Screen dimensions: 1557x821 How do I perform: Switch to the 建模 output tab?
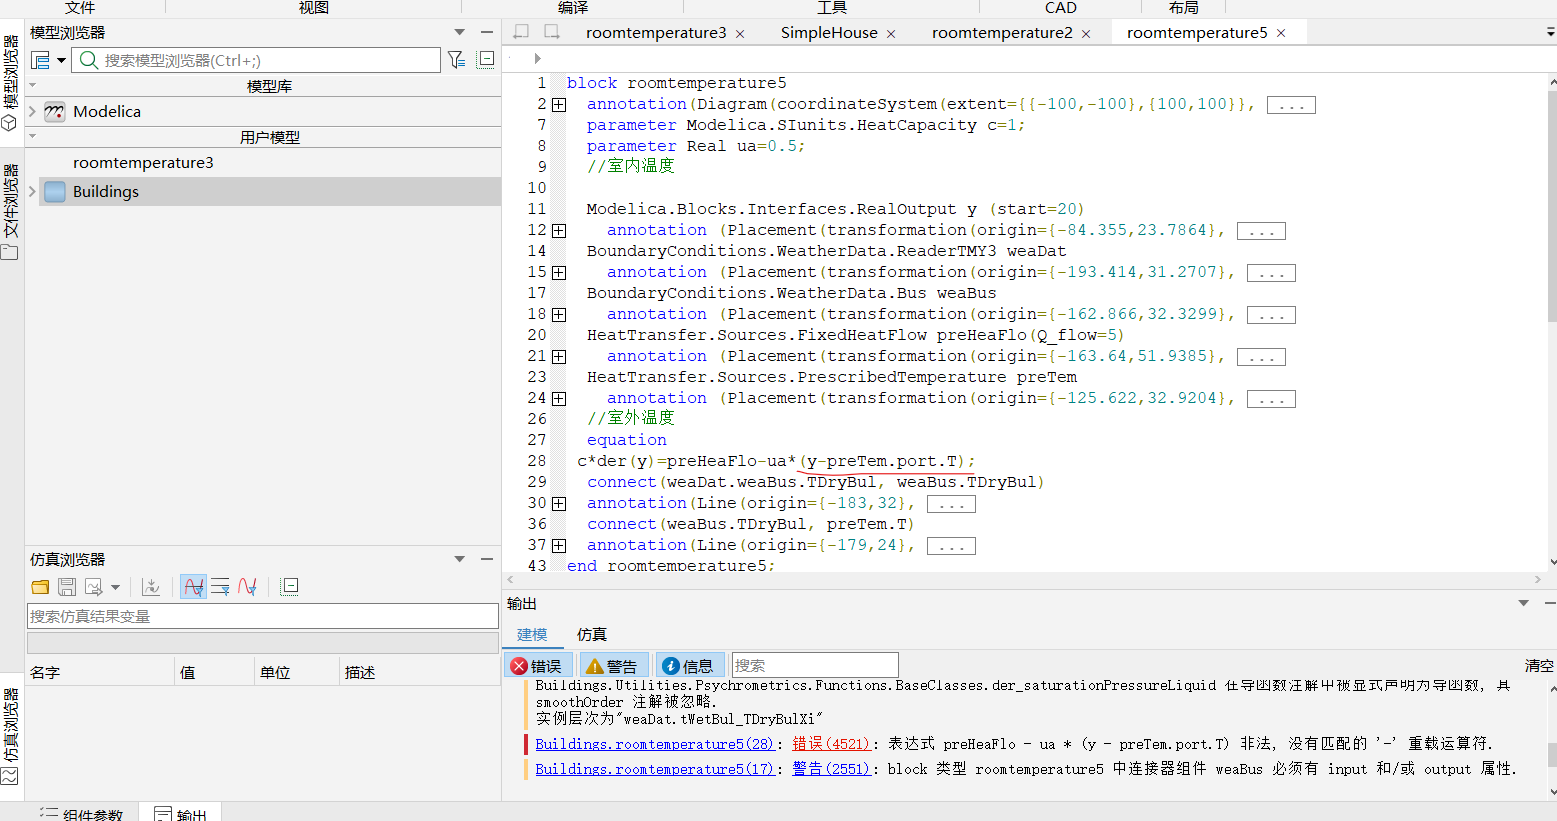coord(532,635)
